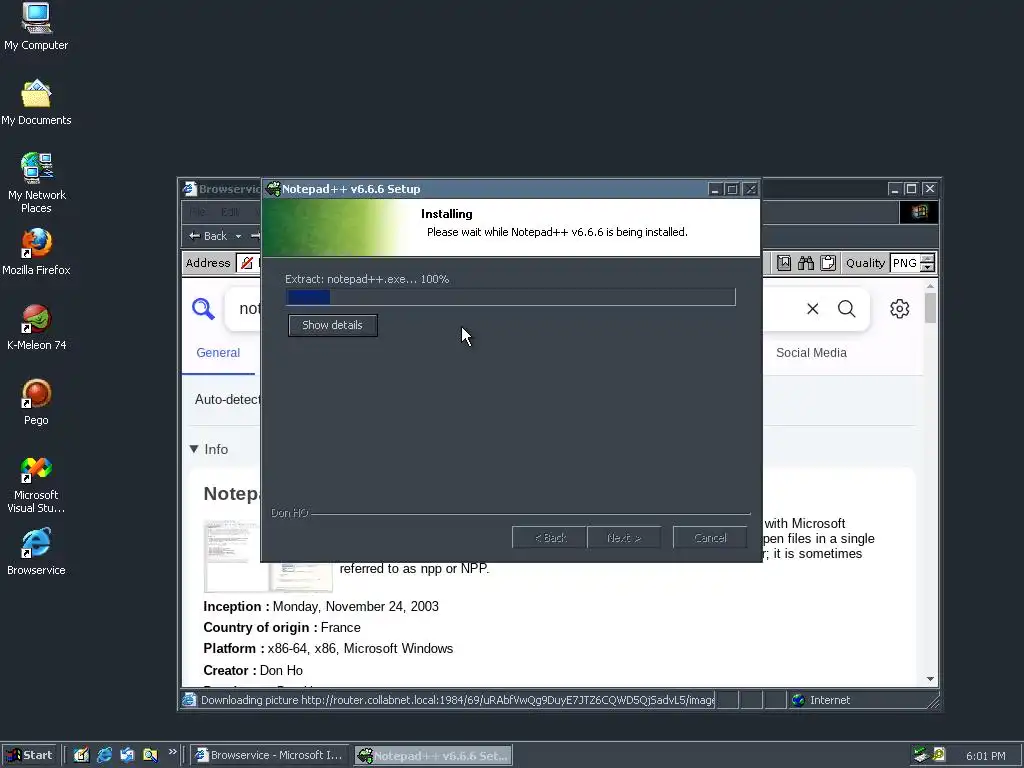Decrease Quality with the spinner down arrow
Viewport: 1024px width, 768px height.
click(927, 268)
